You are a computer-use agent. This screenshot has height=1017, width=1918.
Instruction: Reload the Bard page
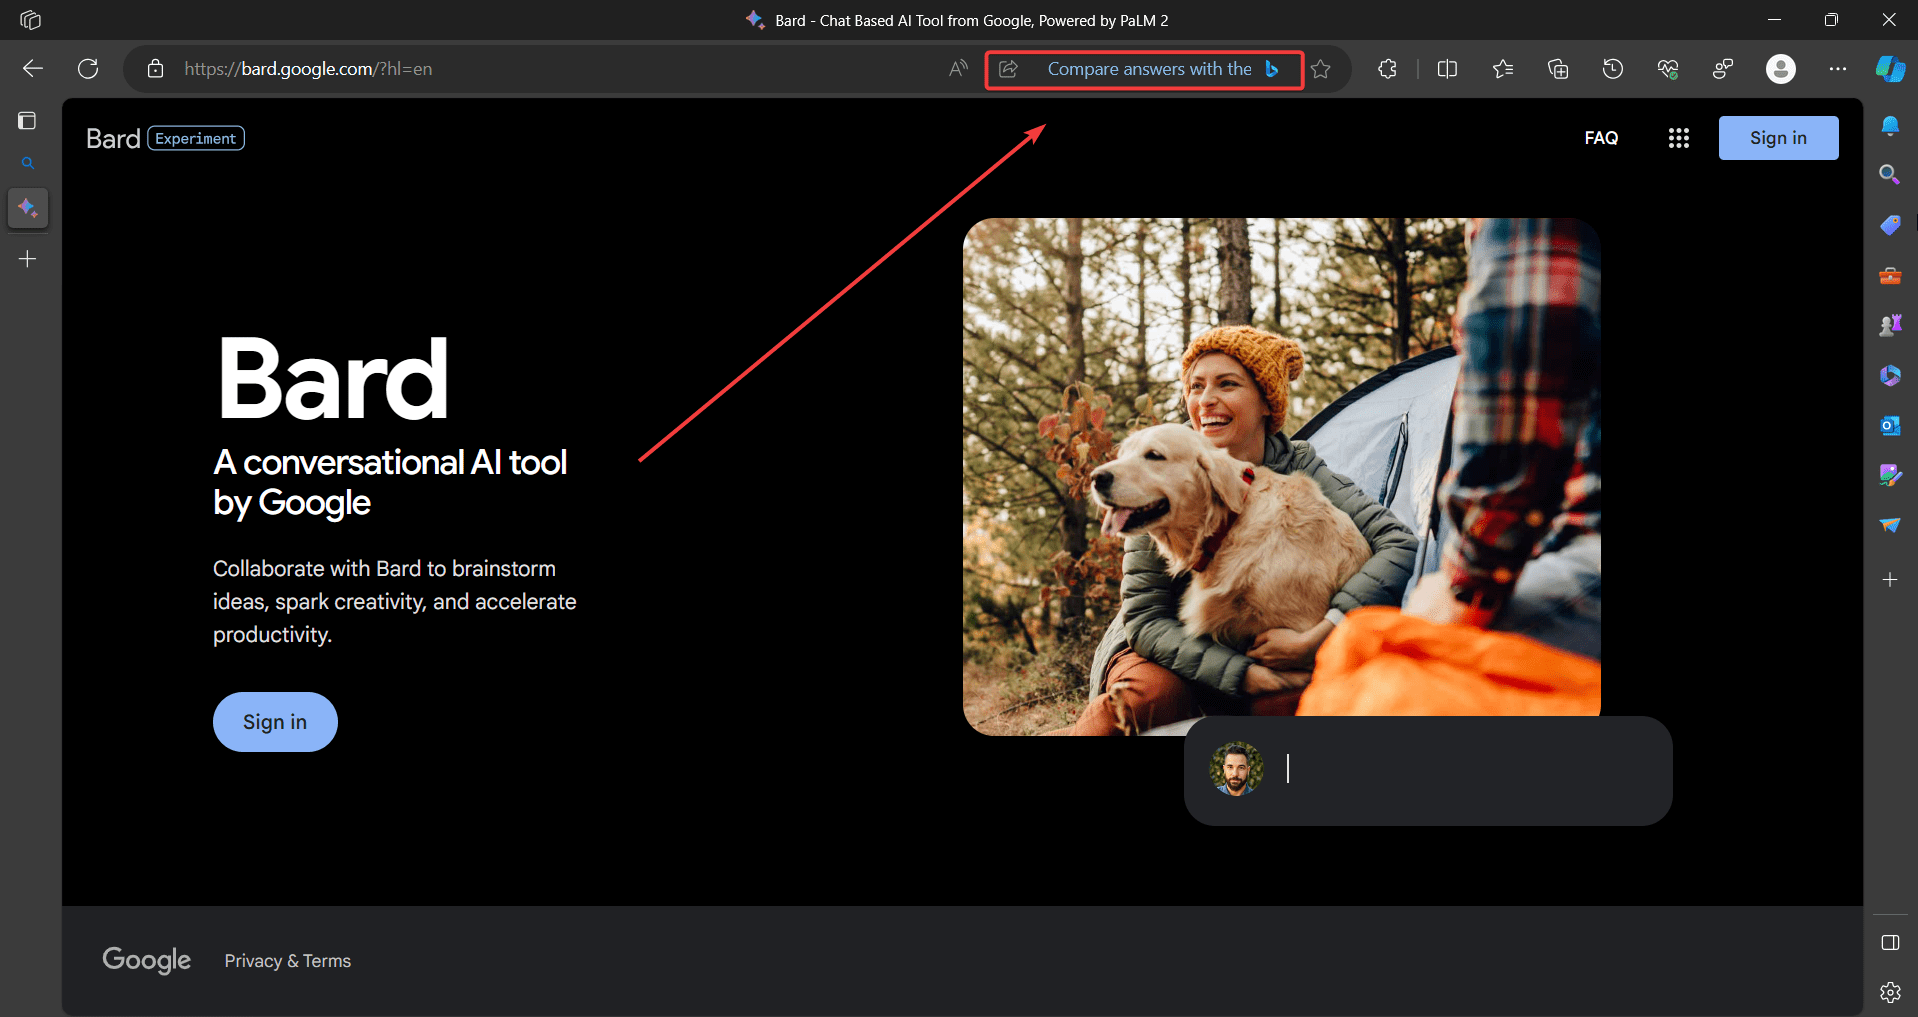tap(88, 69)
